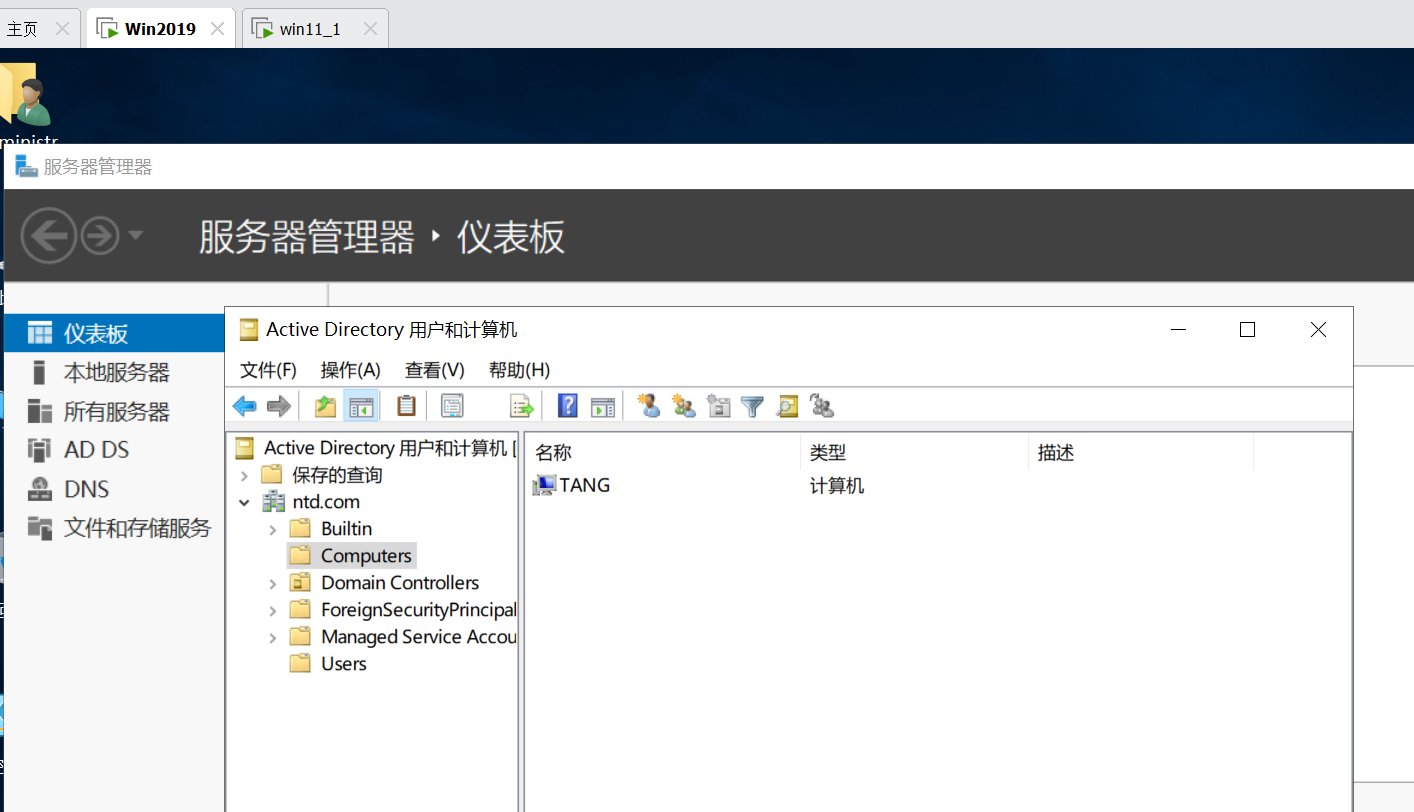
Task: Click the 计算机 type cell for TANG
Action: pos(837,486)
